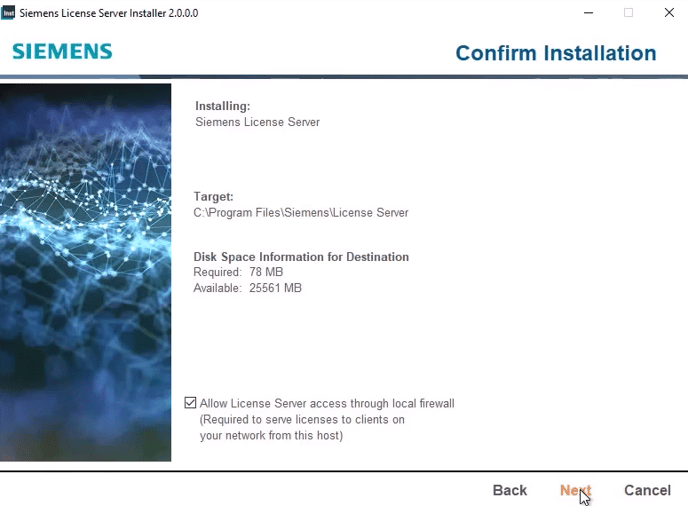The image size is (688, 506).
Task: Click the Target label
Action: [x=213, y=197]
